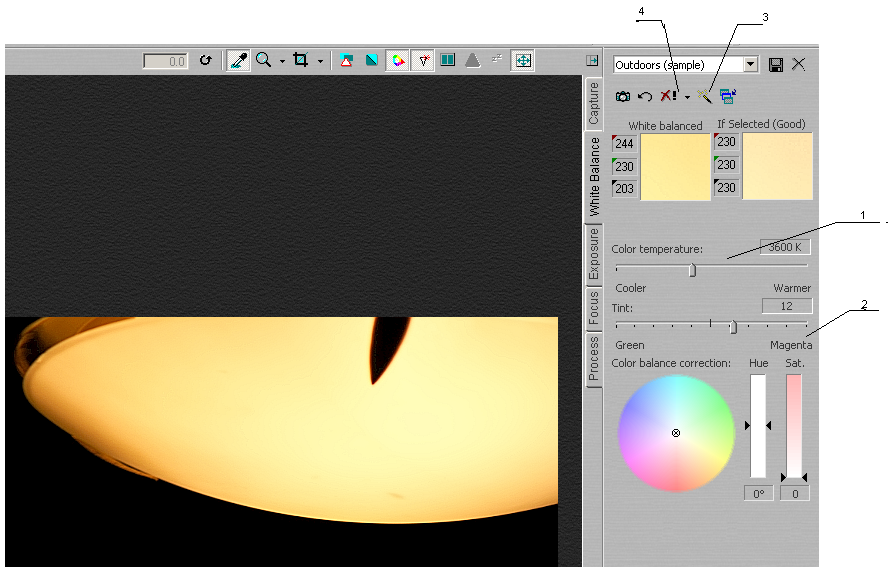Open the crop tool dropdown arrow
Screen dimensions: 888x575
click(320, 61)
